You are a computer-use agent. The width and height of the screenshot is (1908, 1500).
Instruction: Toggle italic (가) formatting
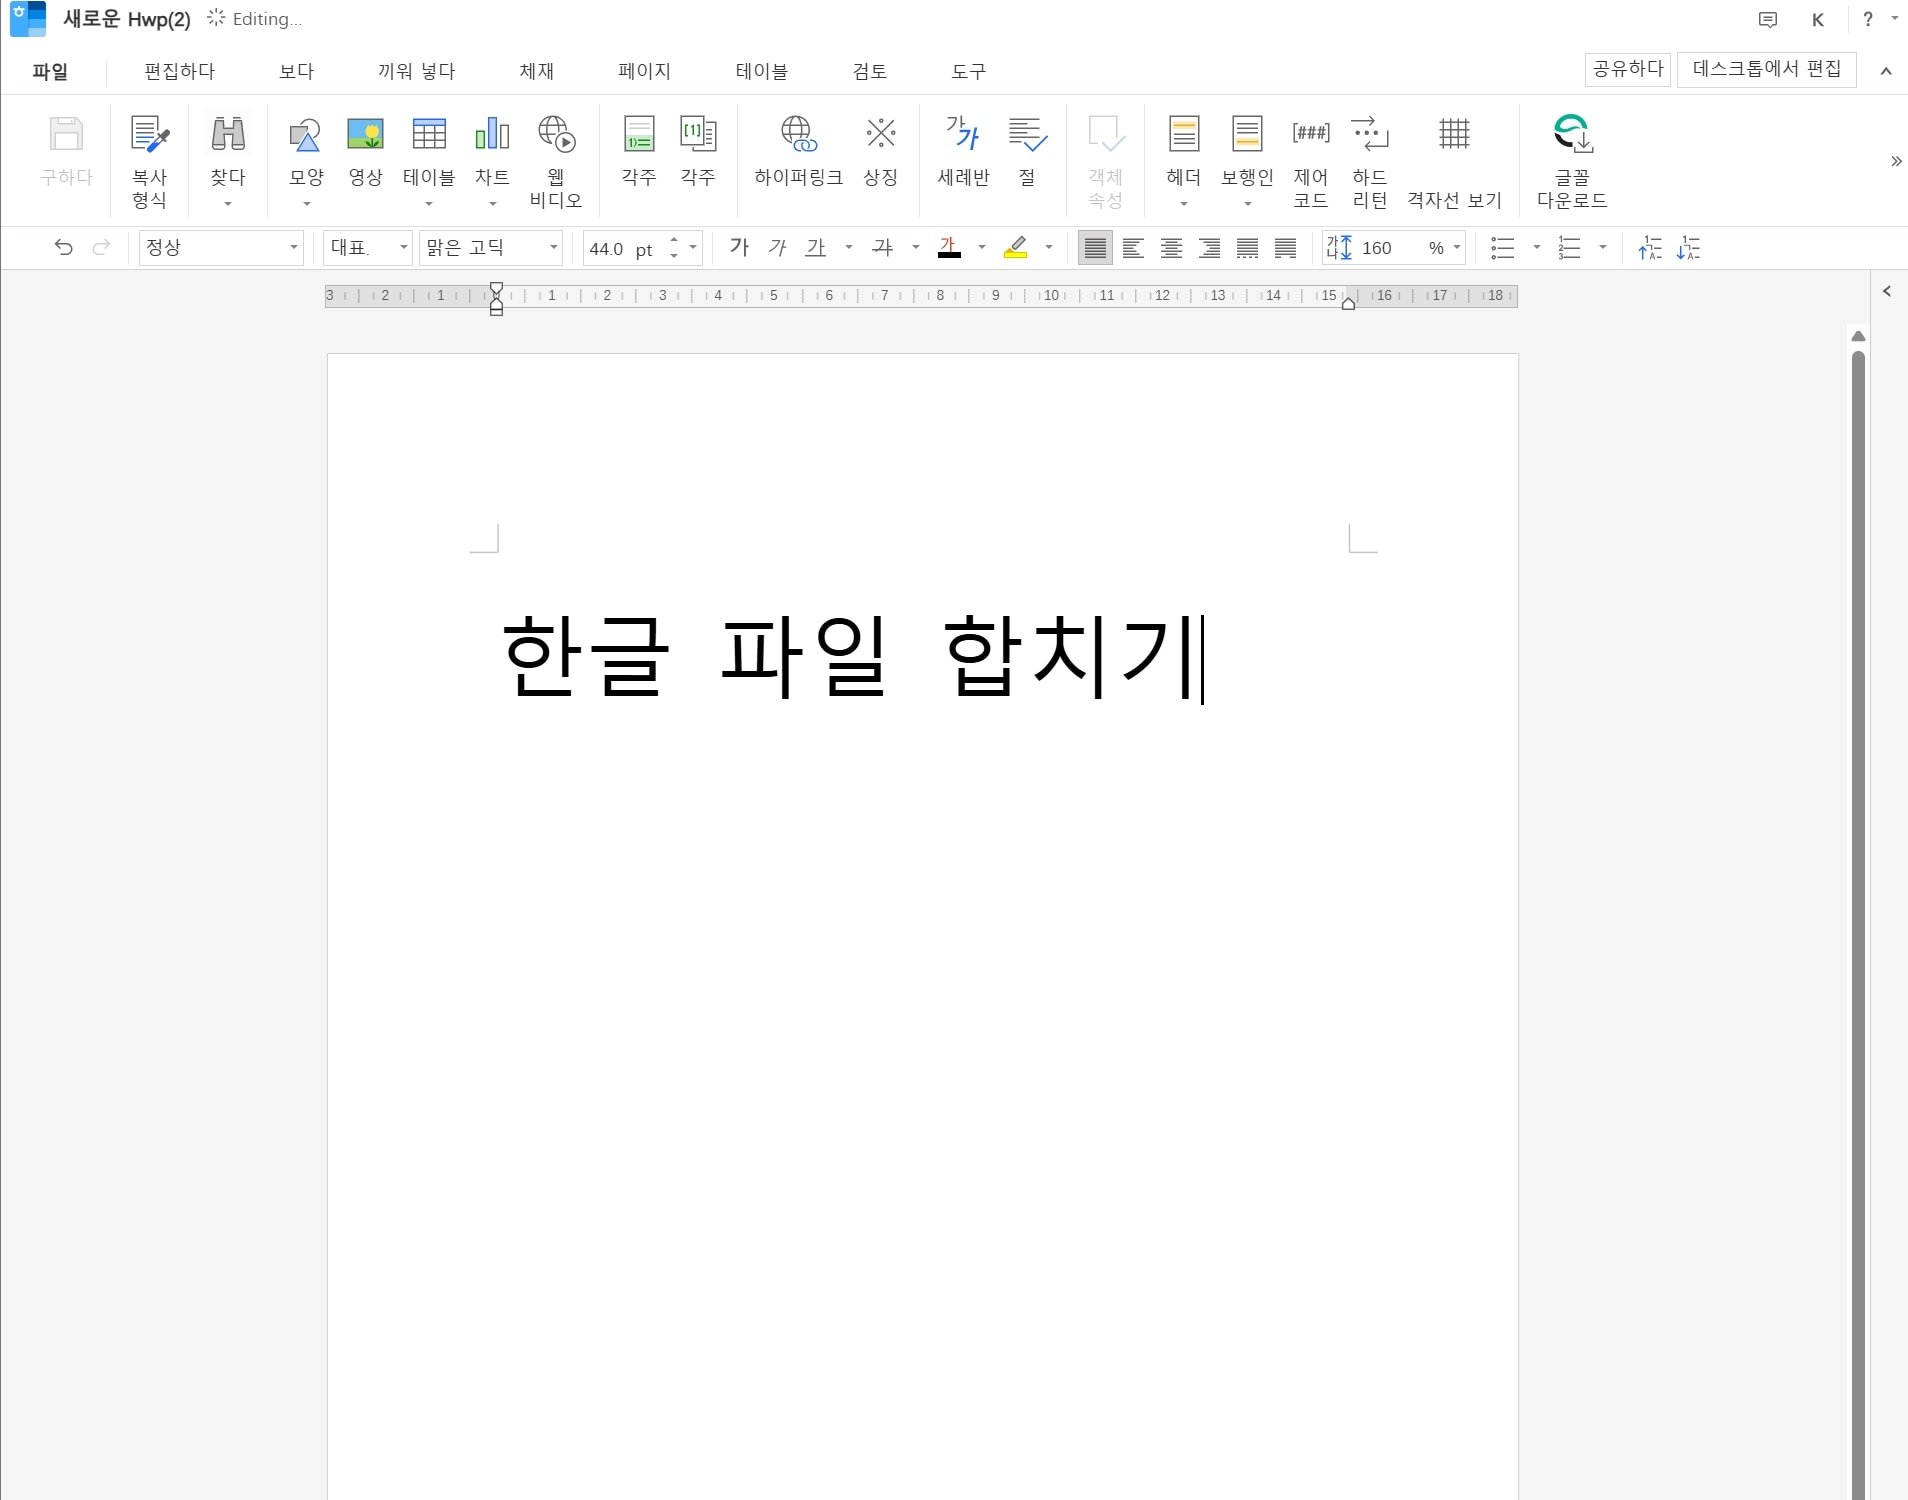pyautogui.click(x=777, y=247)
